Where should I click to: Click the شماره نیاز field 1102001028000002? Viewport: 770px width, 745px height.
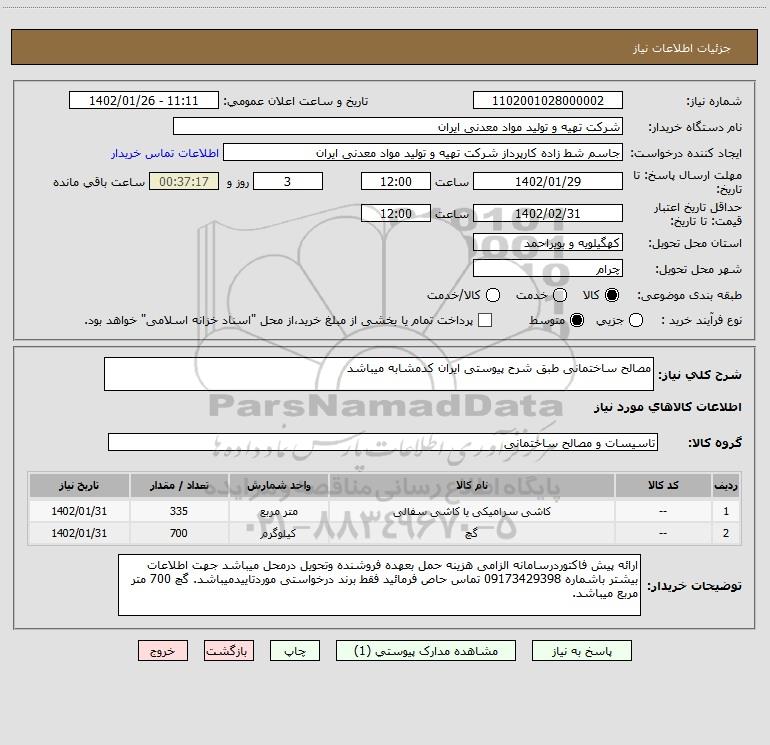coord(548,101)
